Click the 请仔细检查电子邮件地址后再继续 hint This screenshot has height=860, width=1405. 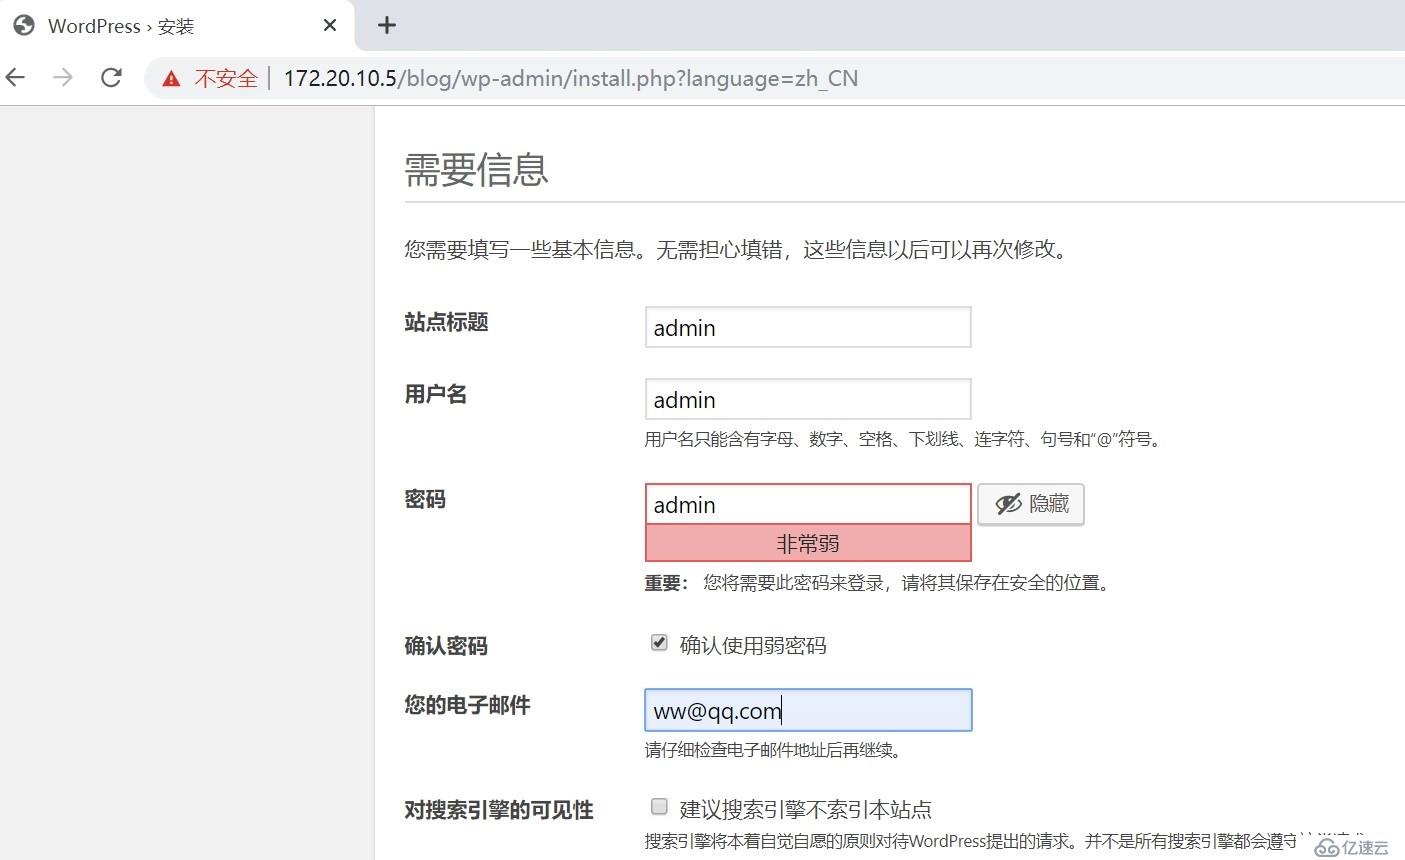tap(775, 750)
